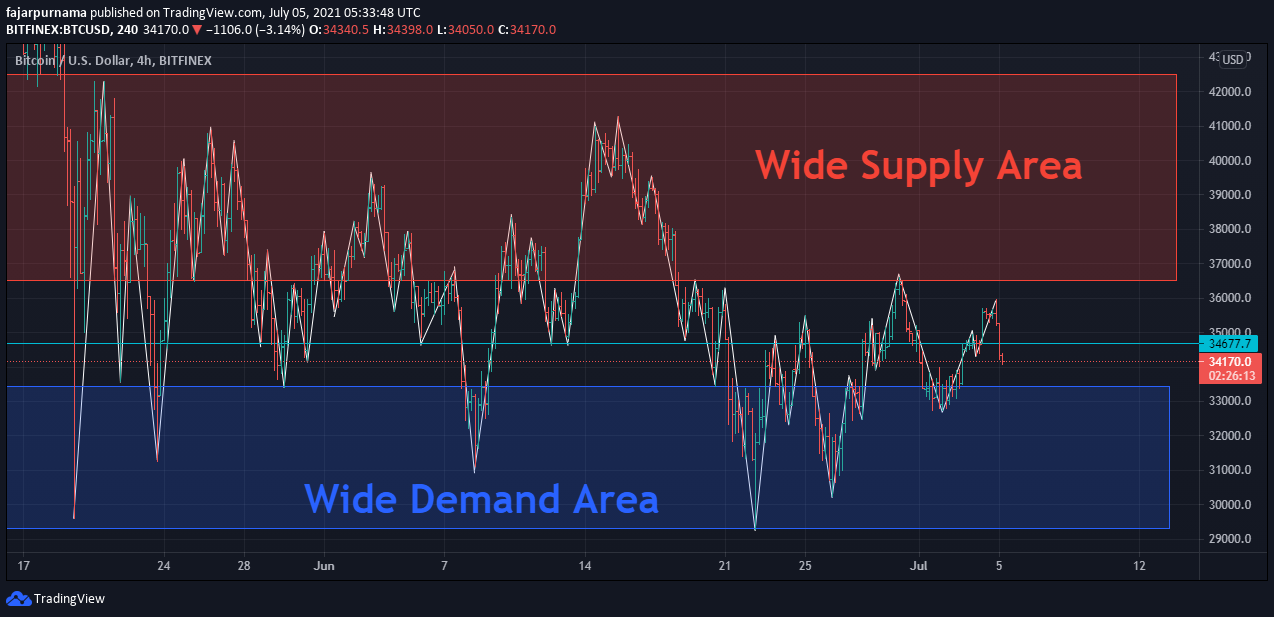Click the 38000.0 price axis label
This screenshot has height=617, width=1274.
click(1231, 229)
